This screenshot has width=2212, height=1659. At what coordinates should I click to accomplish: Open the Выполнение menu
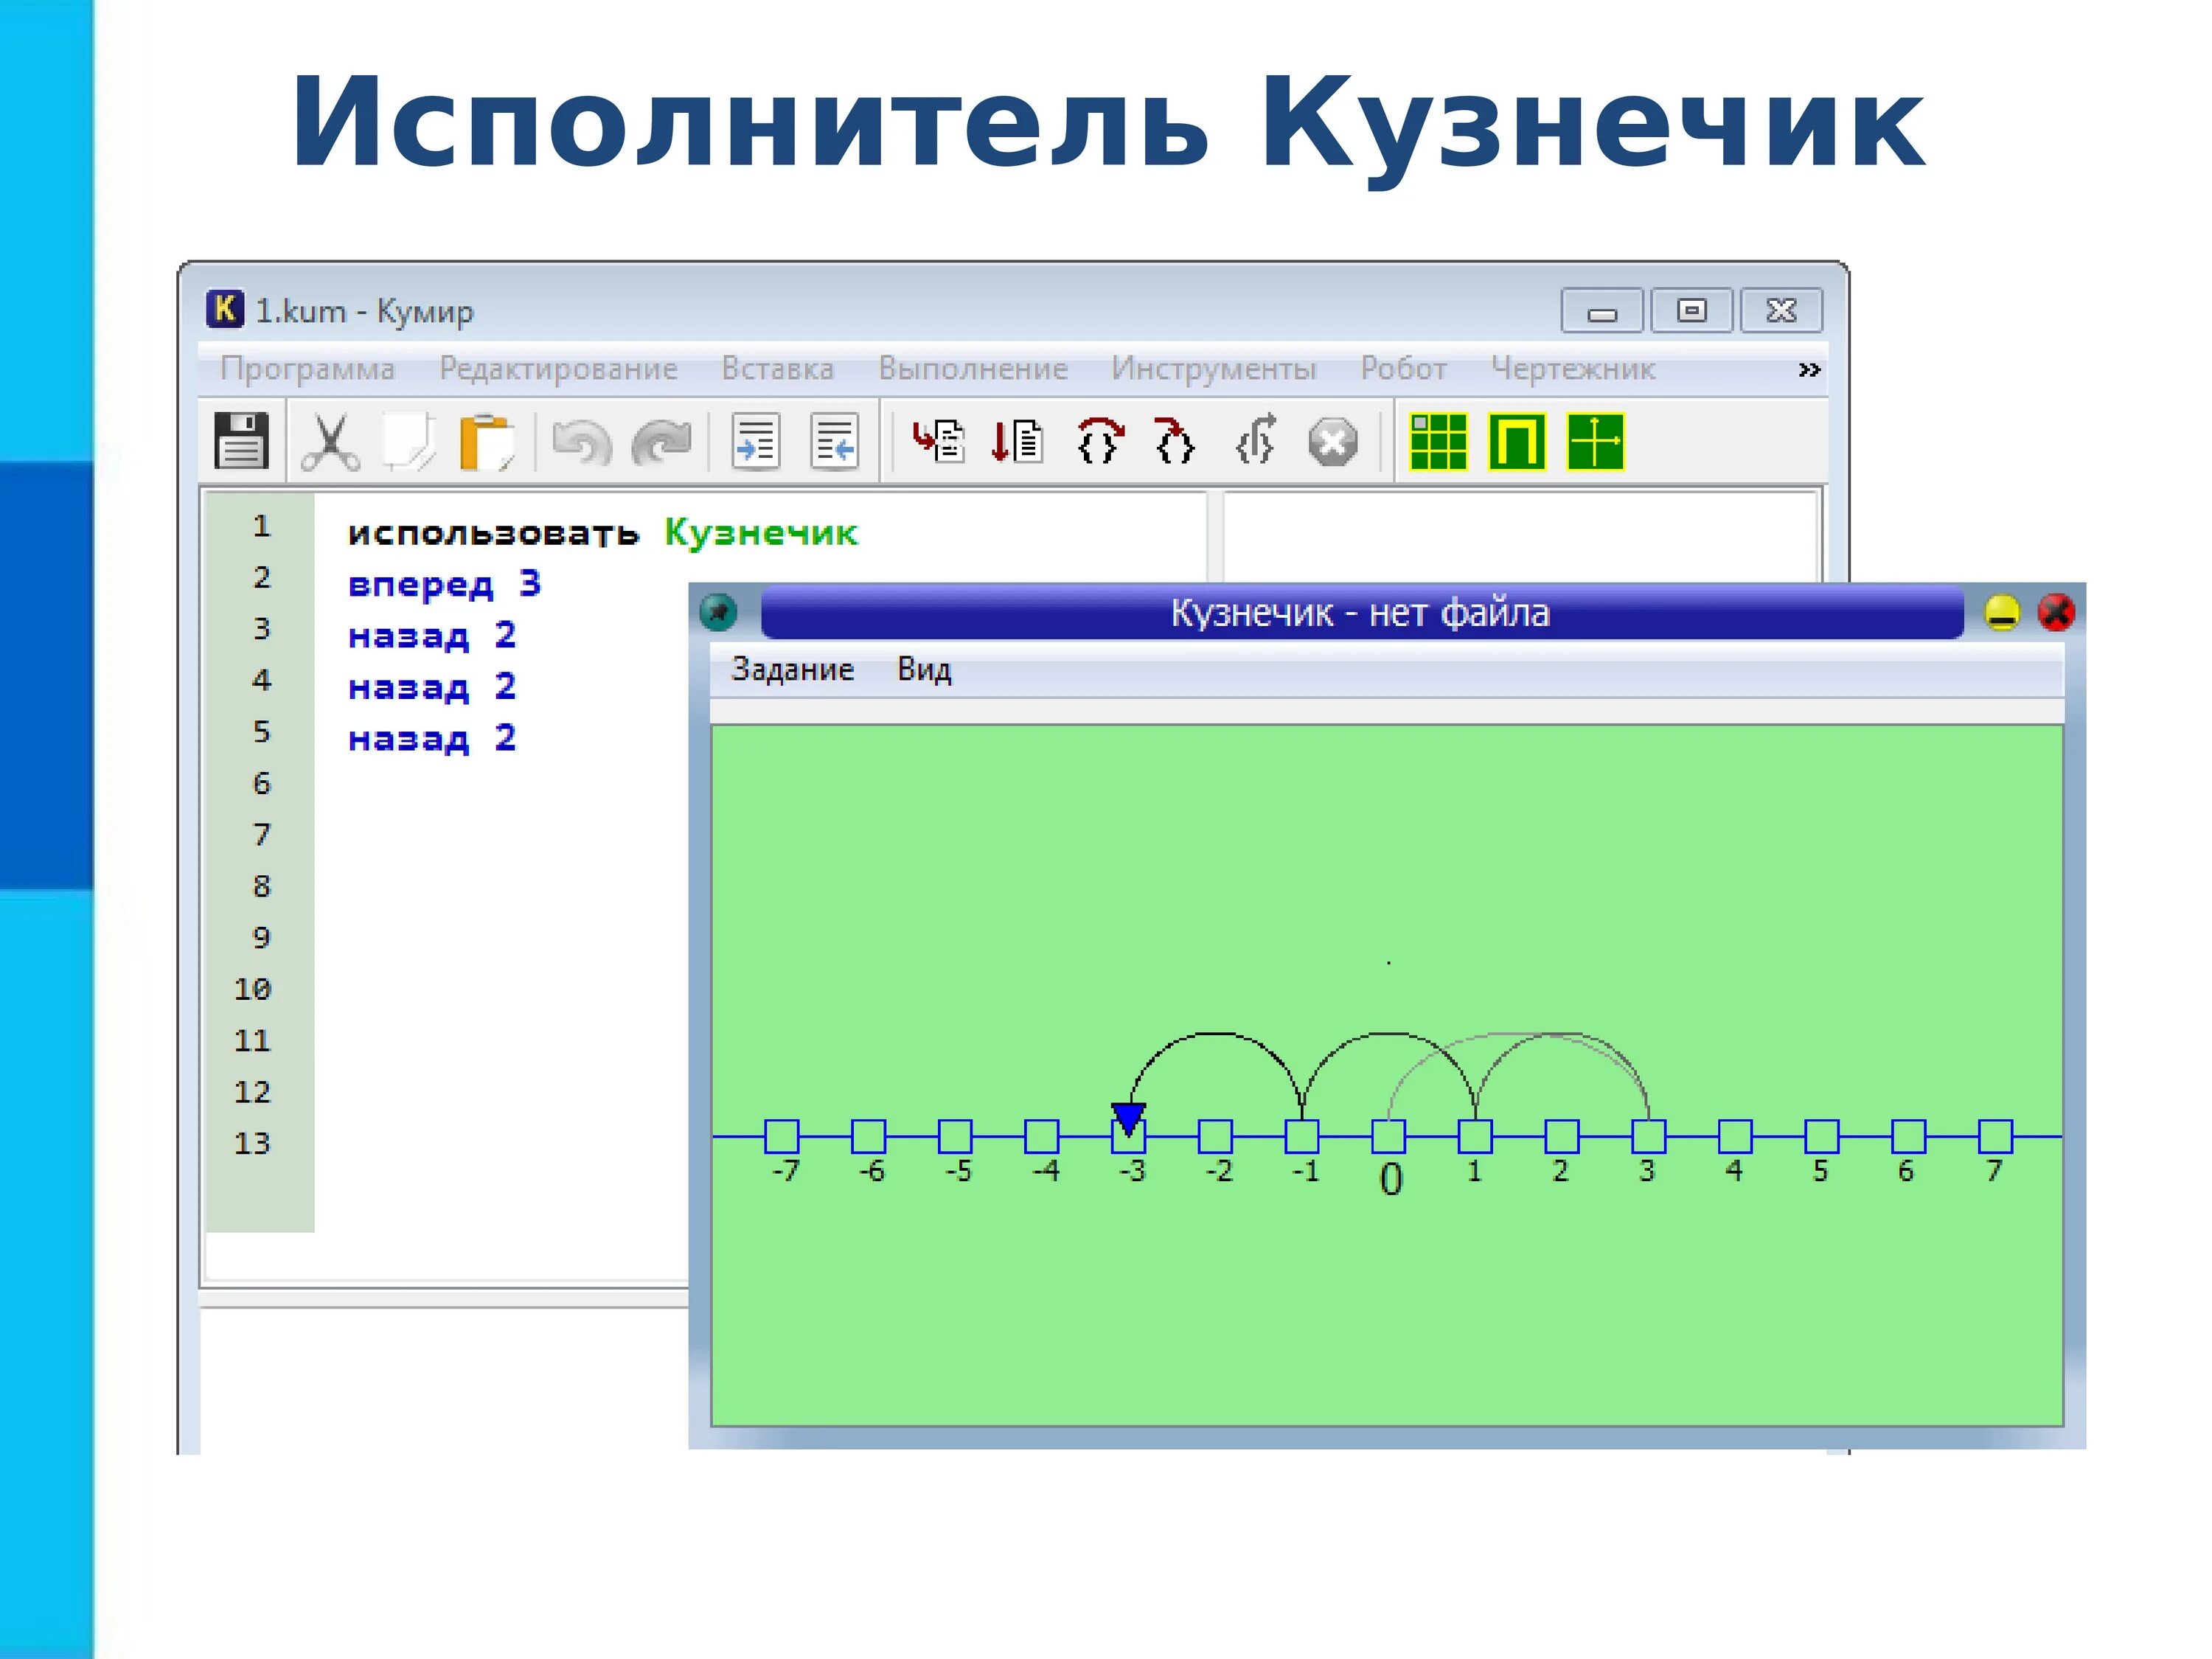972,369
